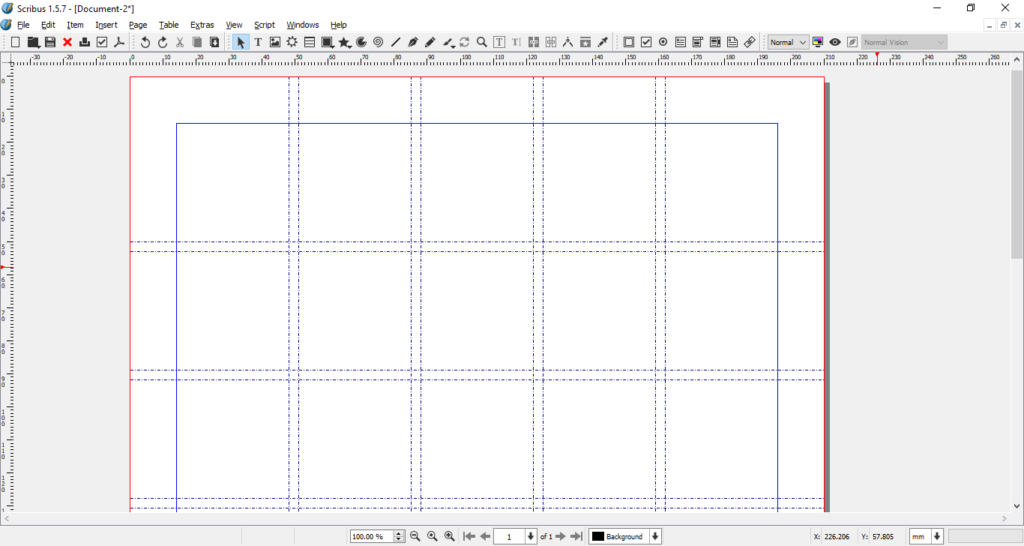Open the Background layer dropdown arrow
Viewport: 1024px width, 546px height.
(655, 536)
